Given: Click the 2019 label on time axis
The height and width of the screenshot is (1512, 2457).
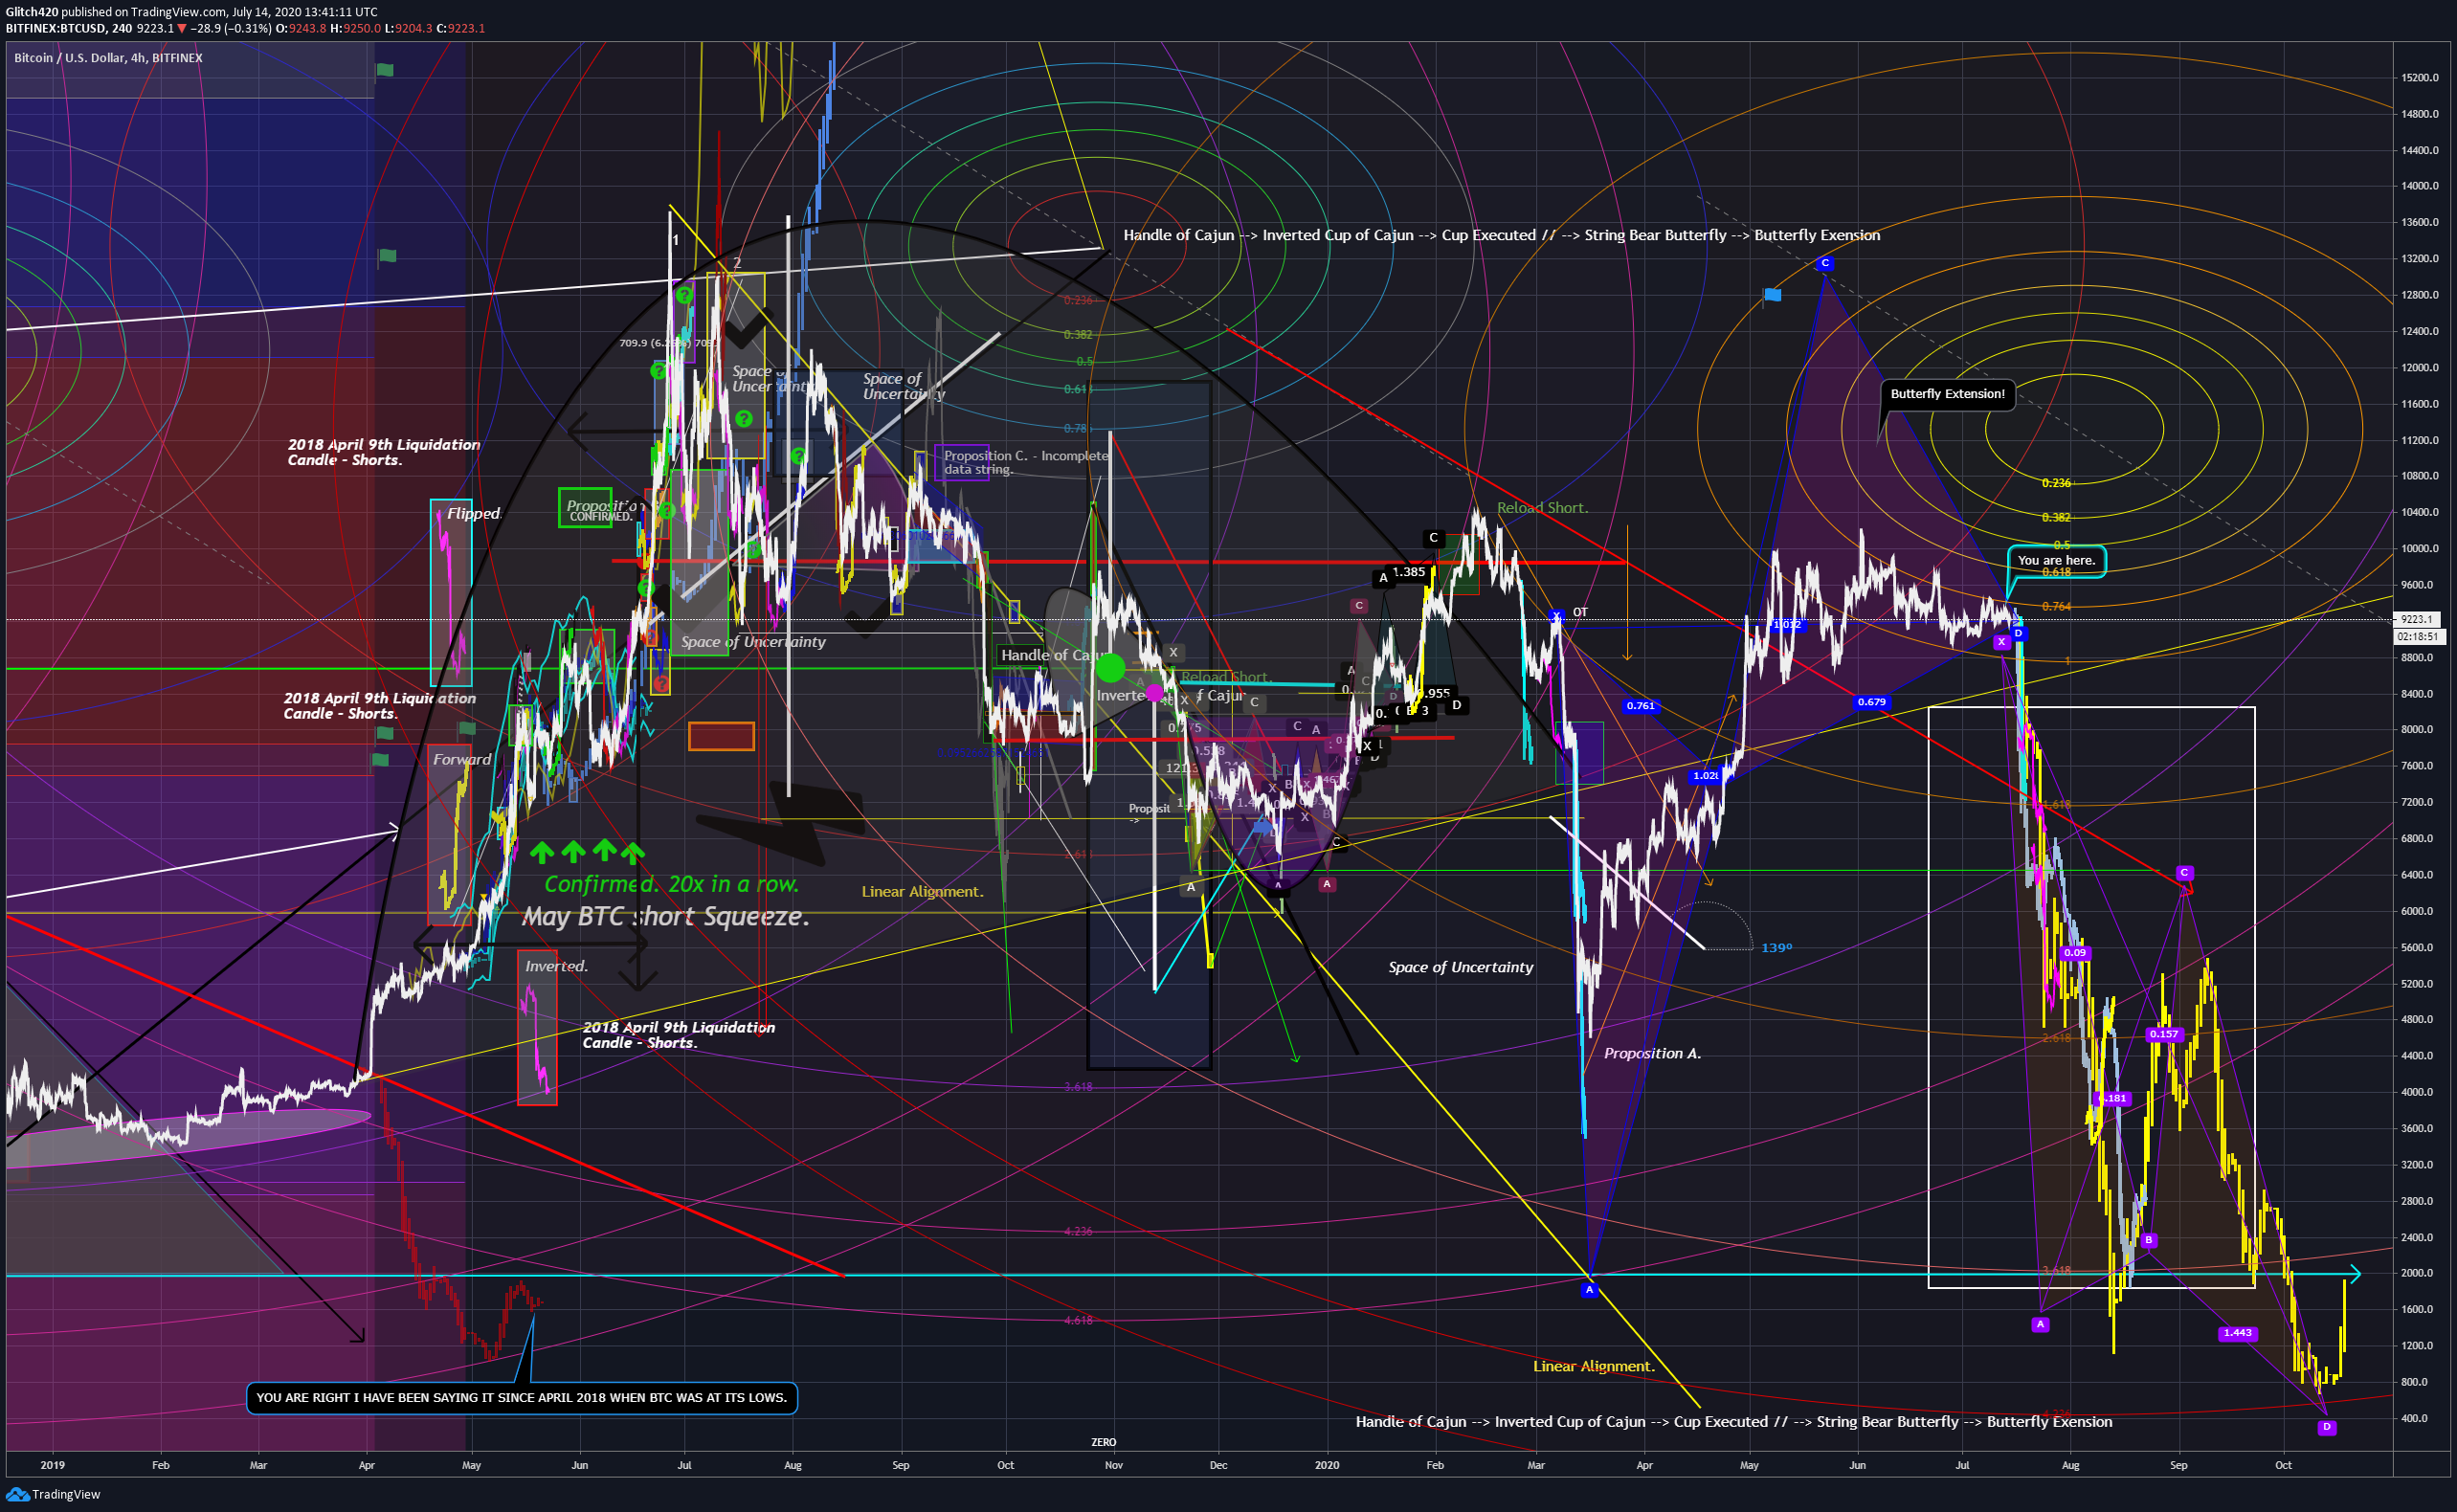Looking at the screenshot, I should [53, 1465].
